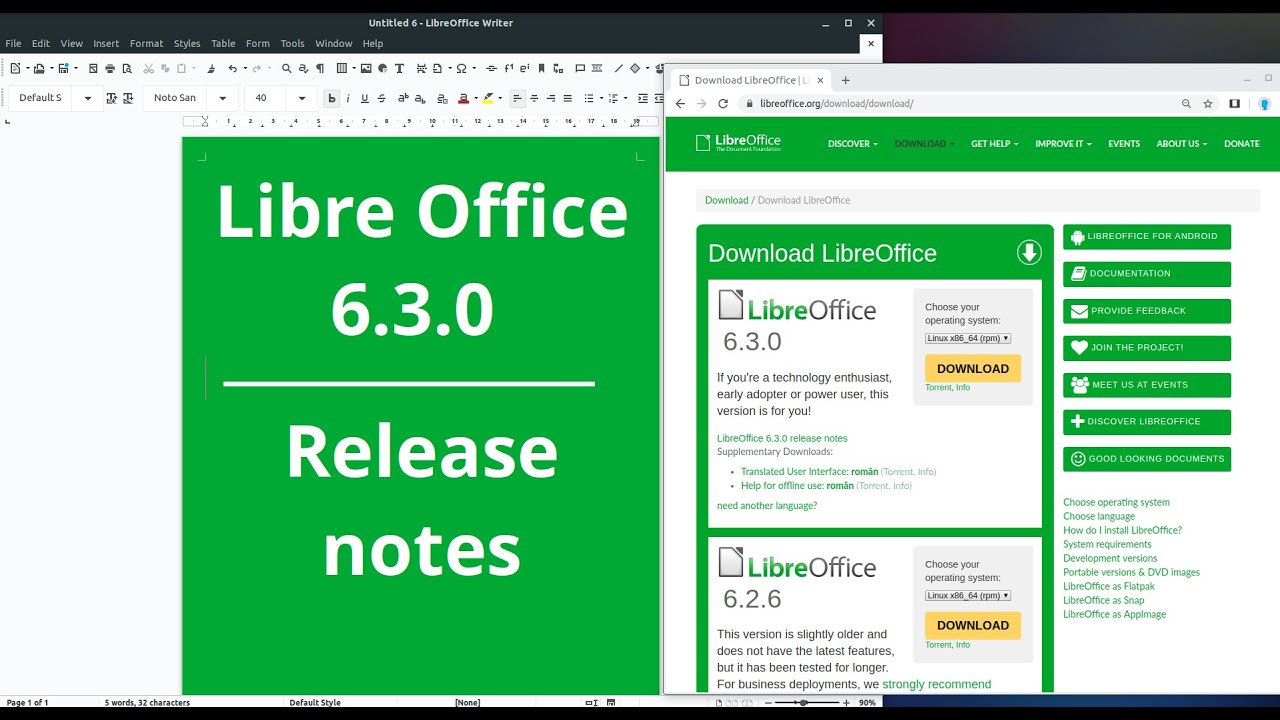The height and width of the screenshot is (720, 1280).
Task: Click the Update Selected Style icon
Action: (x=111, y=98)
